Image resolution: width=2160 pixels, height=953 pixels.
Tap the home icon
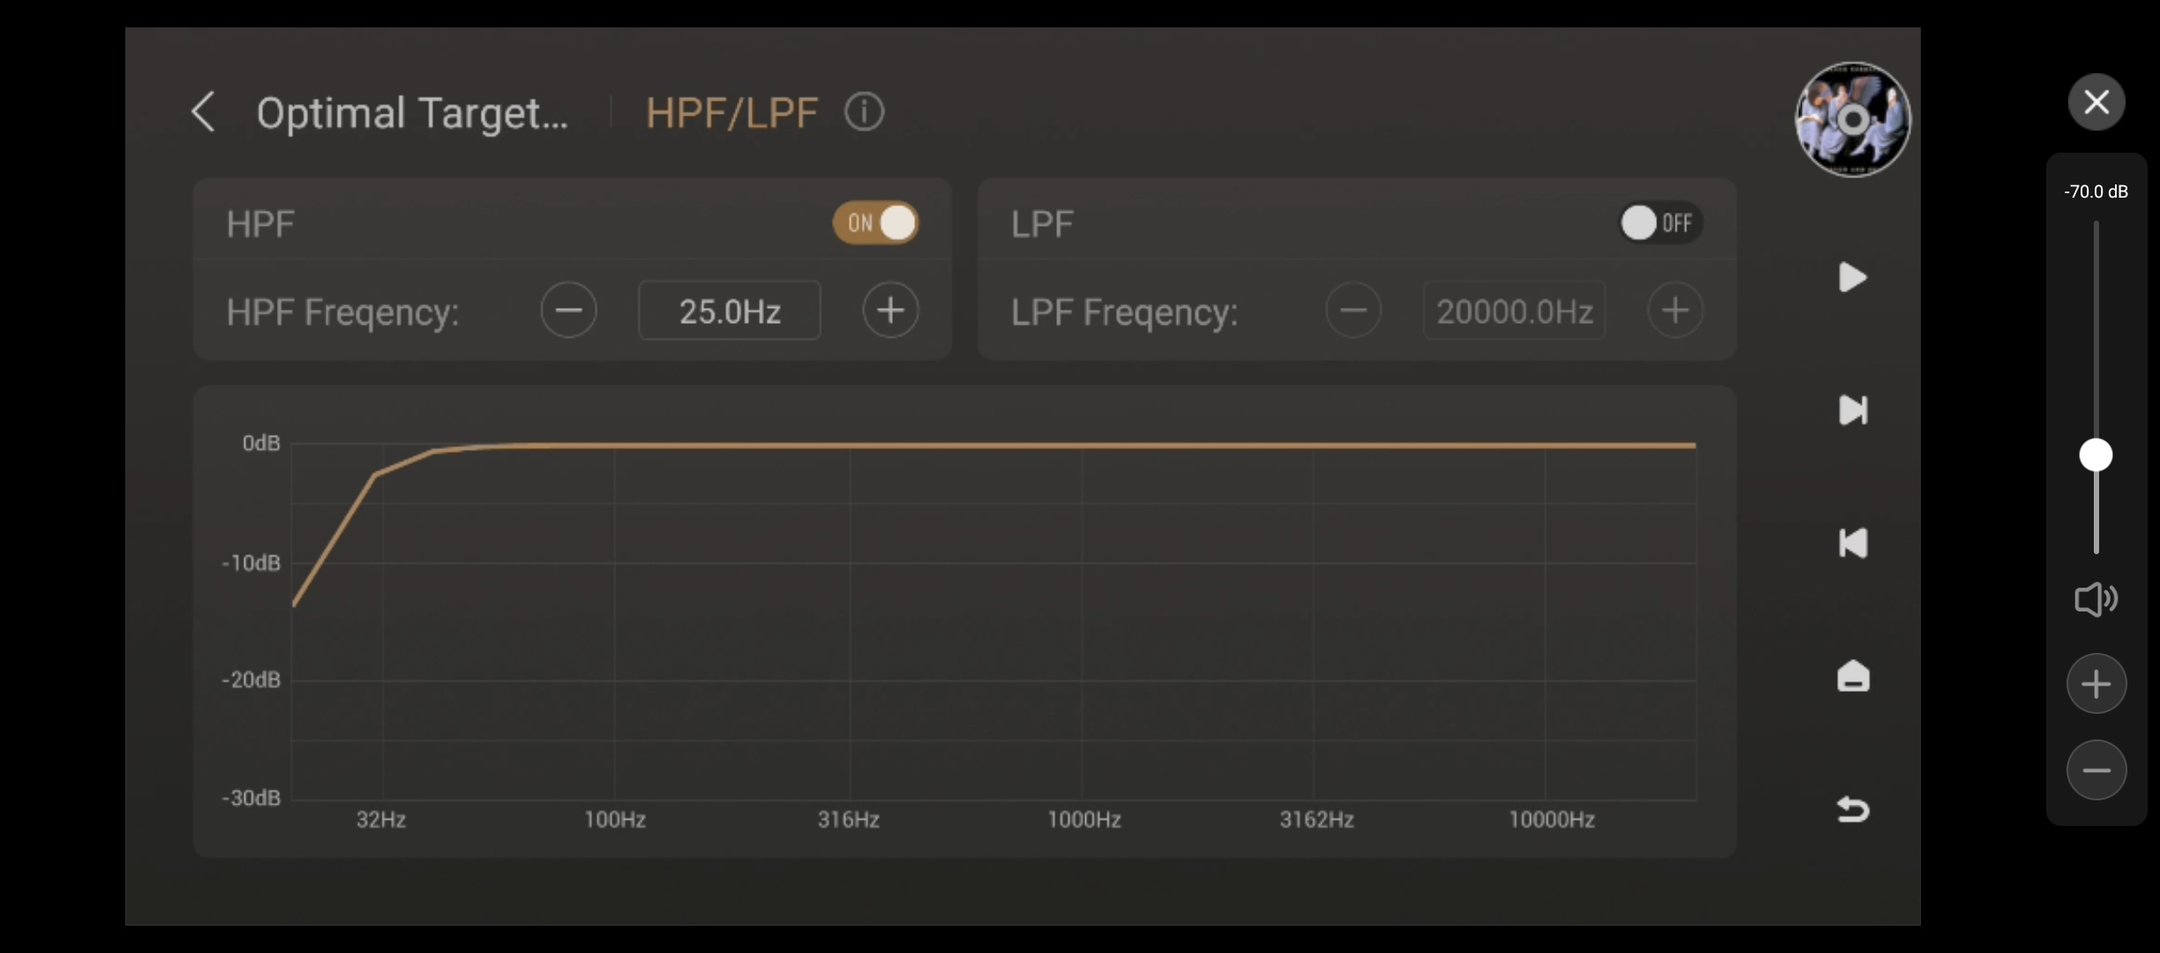1853,677
